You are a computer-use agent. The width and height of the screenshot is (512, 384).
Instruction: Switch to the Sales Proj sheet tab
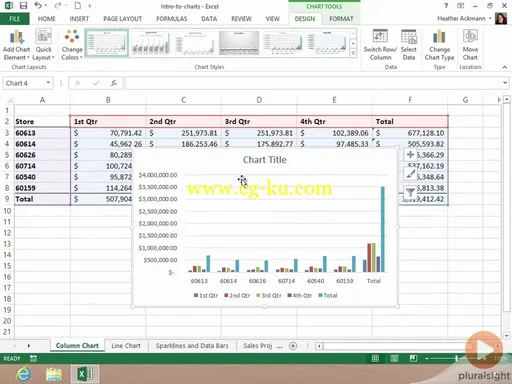pos(258,346)
